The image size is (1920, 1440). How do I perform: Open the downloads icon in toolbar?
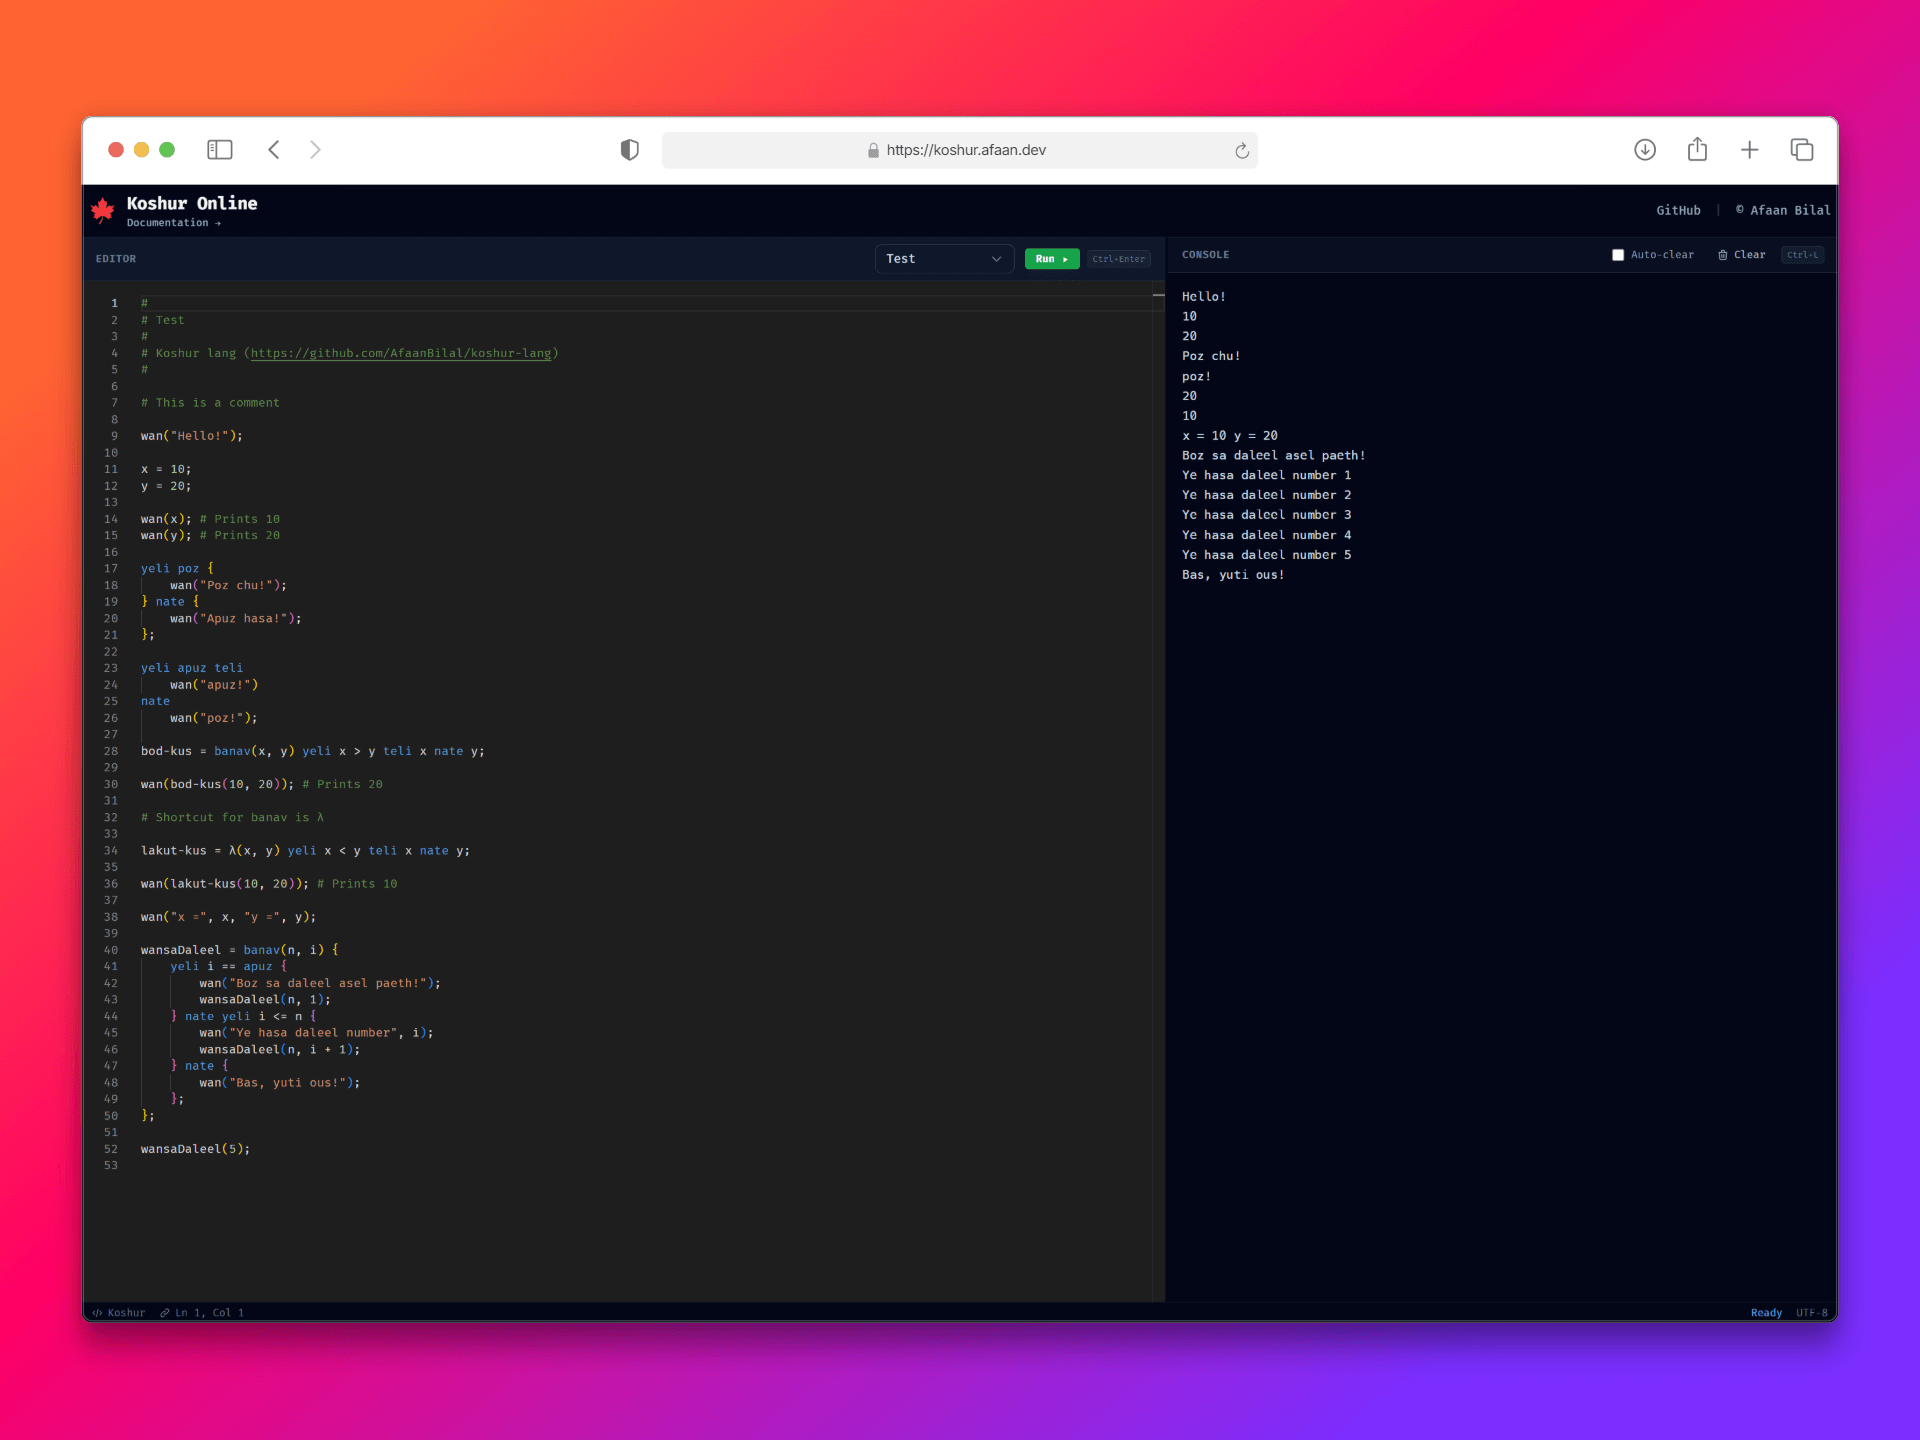[1645, 150]
